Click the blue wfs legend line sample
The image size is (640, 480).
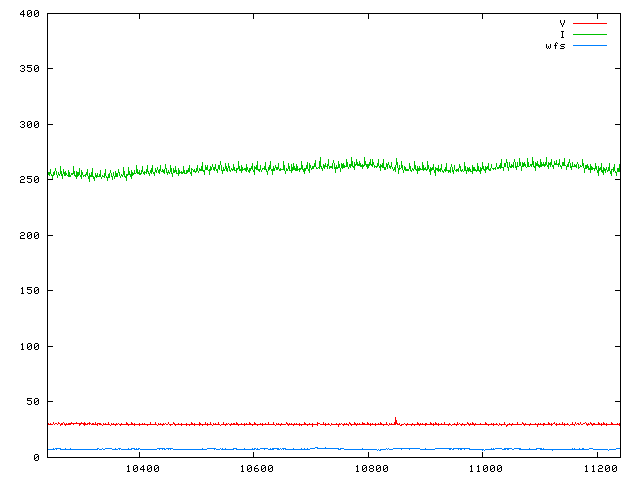point(589,46)
